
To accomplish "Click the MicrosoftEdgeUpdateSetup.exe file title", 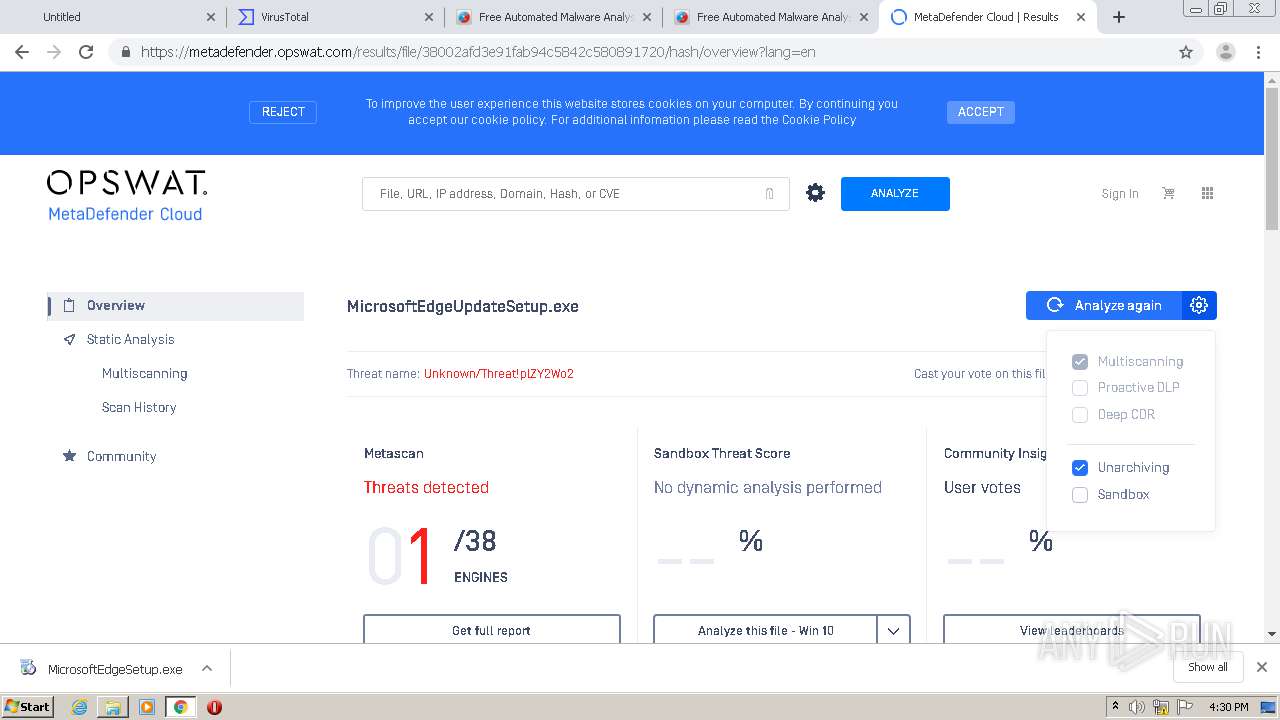I will tap(463, 307).
